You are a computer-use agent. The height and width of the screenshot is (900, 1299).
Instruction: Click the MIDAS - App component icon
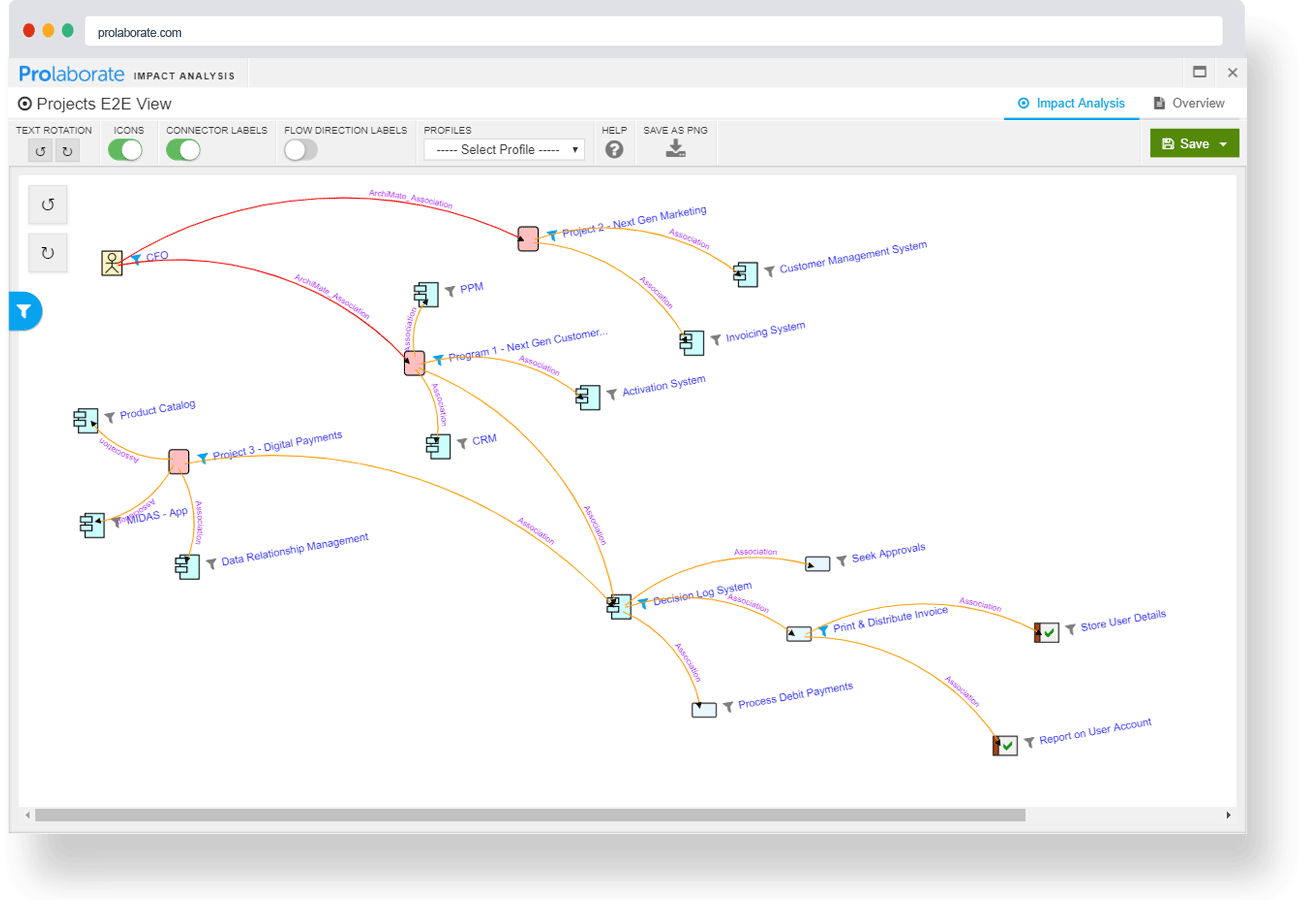pos(92,525)
